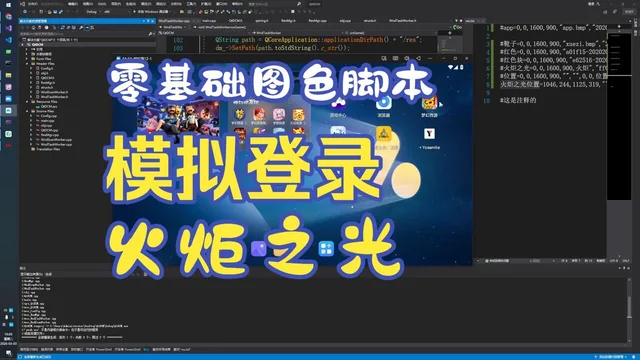The width and height of the screenshot is (640, 360).
Task: Select ResMgr.cpp in Solution Explorer
Action: coord(49,135)
